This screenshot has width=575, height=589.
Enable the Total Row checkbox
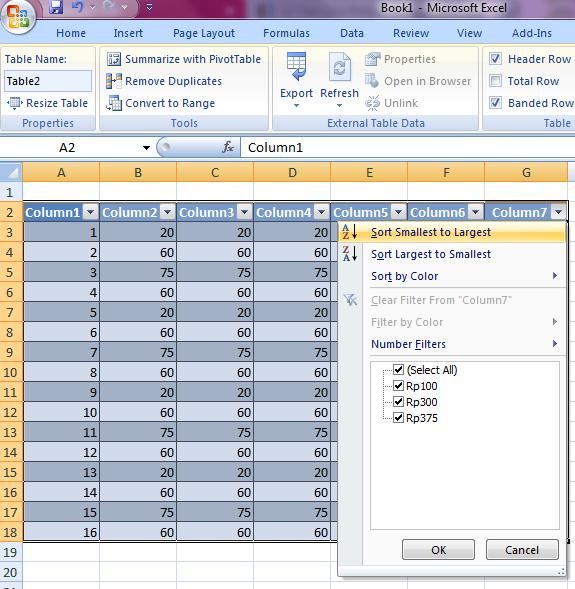(x=495, y=81)
